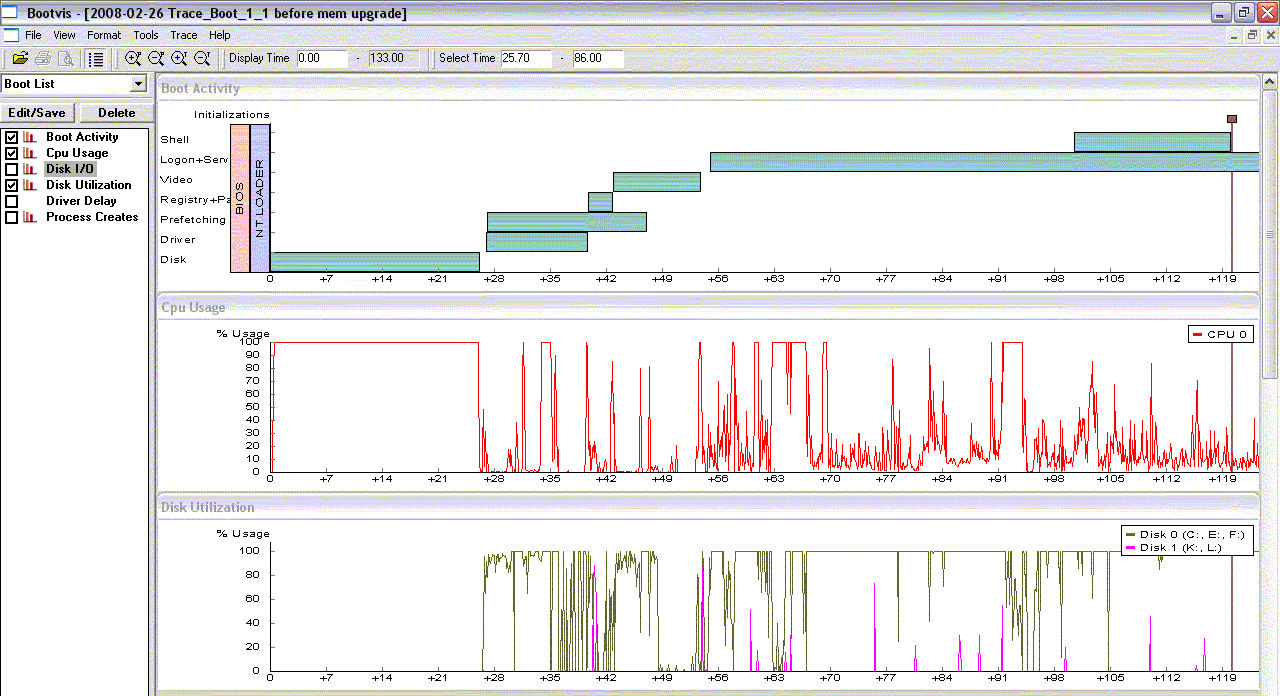The width and height of the screenshot is (1280, 696).
Task: Click the leftmost zoom-in magnifier icon
Action: click(x=133, y=58)
